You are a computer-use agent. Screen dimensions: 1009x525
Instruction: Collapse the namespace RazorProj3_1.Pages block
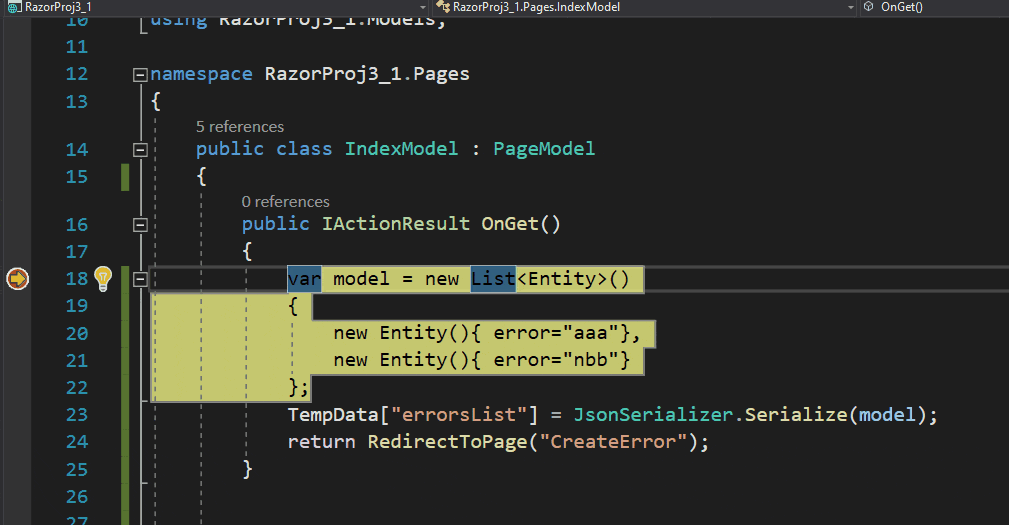click(x=140, y=75)
